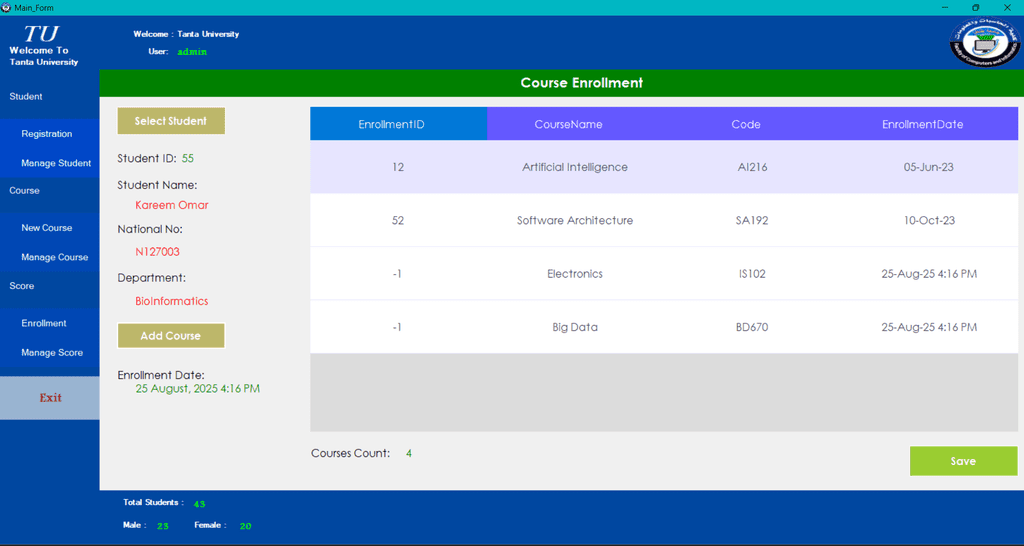This screenshot has width=1024, height=546.
Task: Click enrollment ID 52 cell
Action: click(398, 221)
